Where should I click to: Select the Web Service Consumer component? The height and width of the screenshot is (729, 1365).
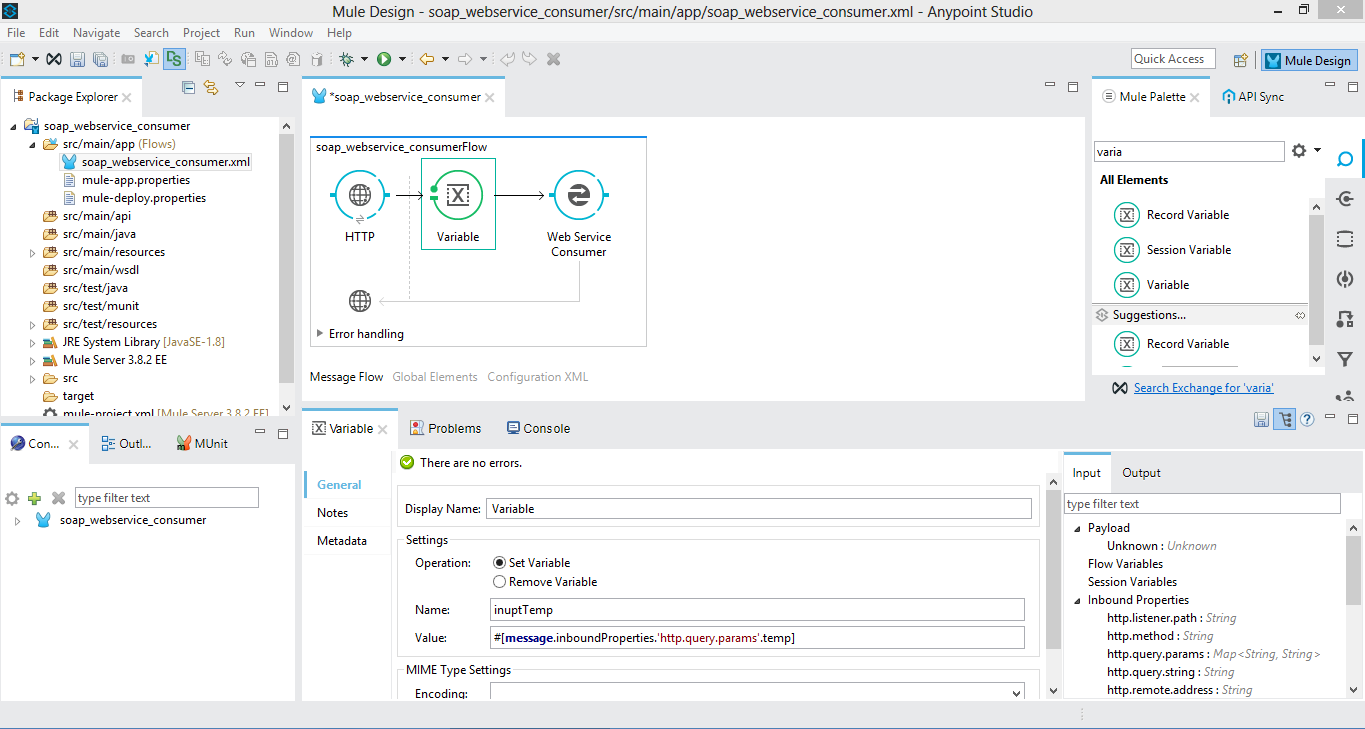click(578, 196)
